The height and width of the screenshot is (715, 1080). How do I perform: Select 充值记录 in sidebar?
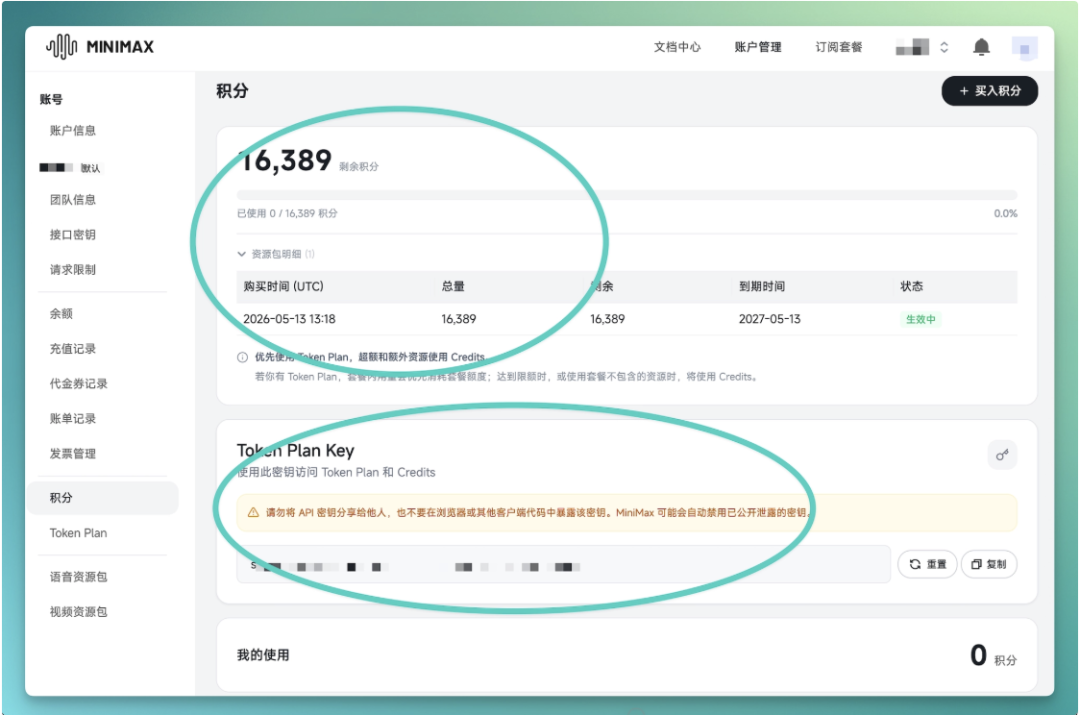click(x=72, y=349)
